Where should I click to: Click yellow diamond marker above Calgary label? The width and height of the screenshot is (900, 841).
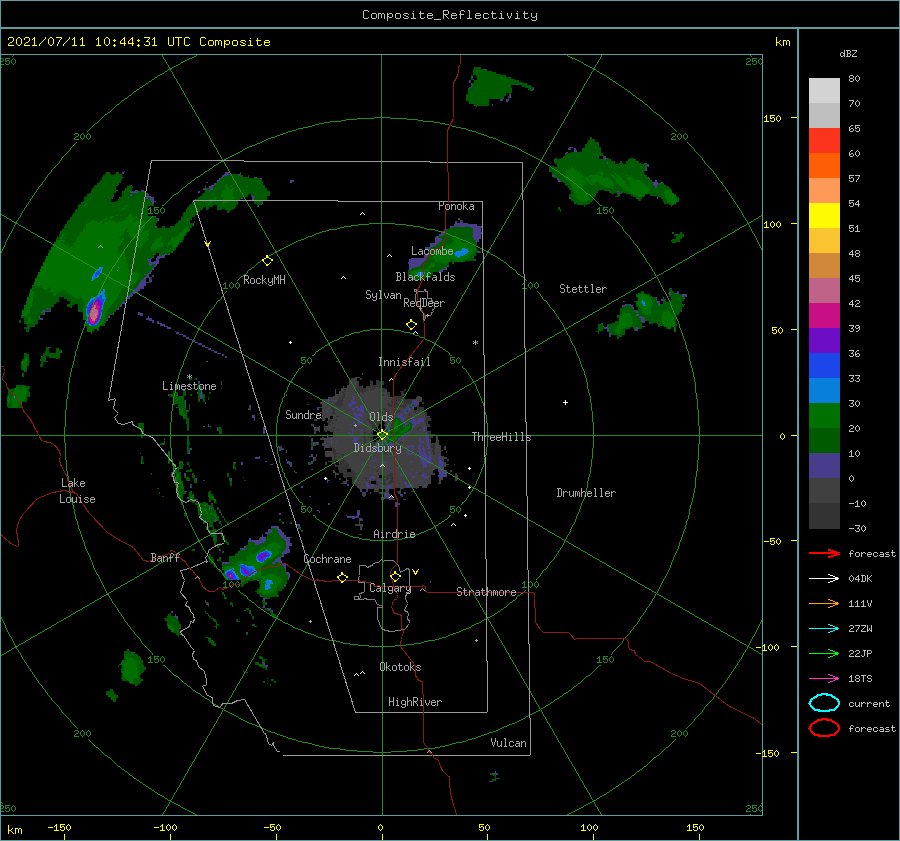click(x=395, y=576)
